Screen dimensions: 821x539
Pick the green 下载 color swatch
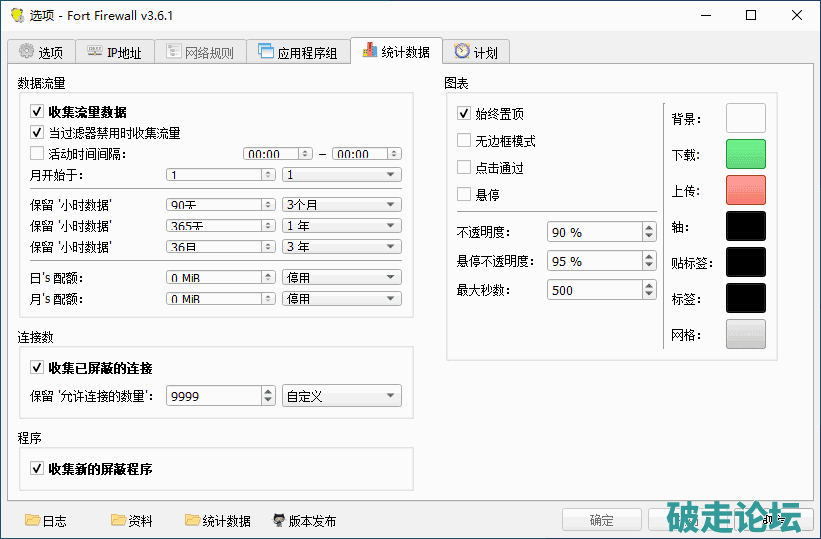(x=745, y=154)
